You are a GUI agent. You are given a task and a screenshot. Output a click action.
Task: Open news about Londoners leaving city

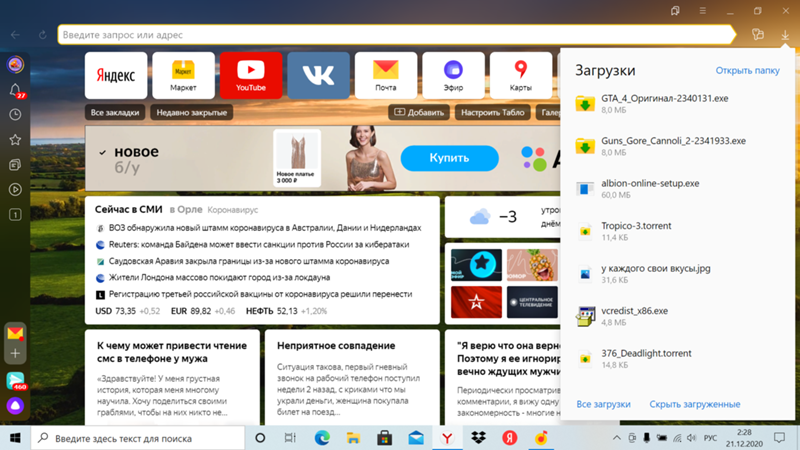(219, 278)
